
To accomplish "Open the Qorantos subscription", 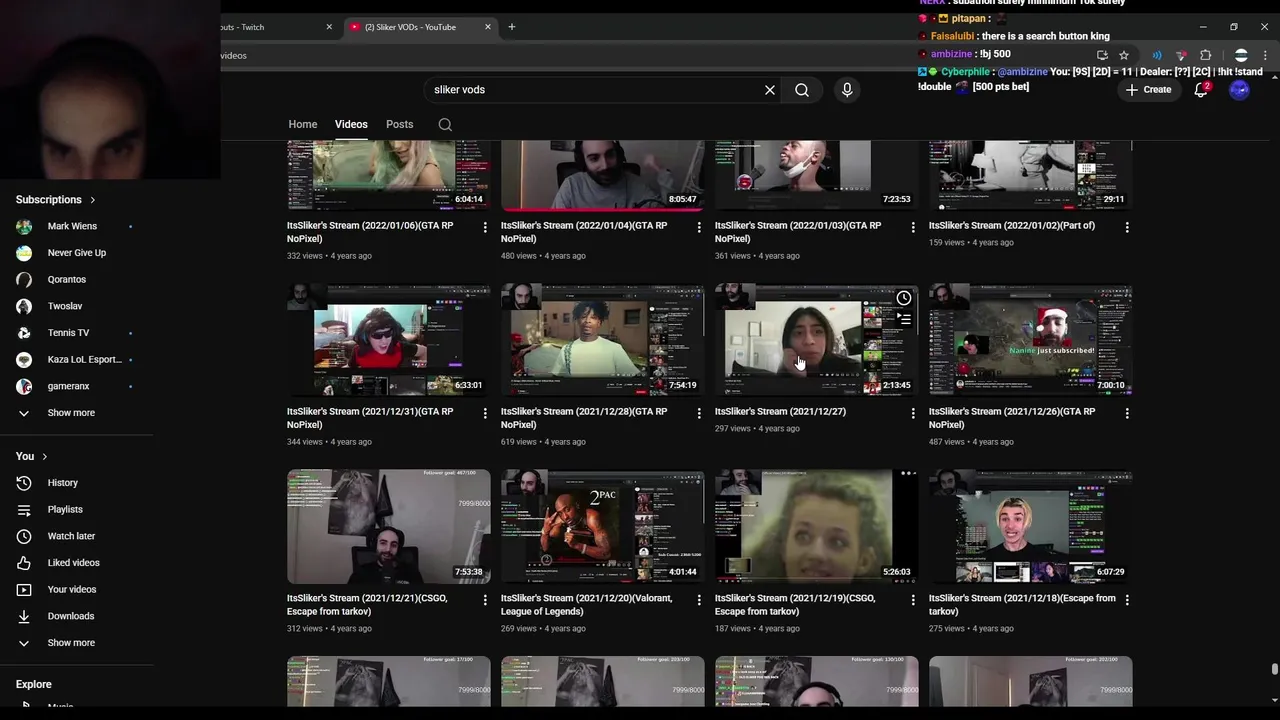I will tap(66, 280).
